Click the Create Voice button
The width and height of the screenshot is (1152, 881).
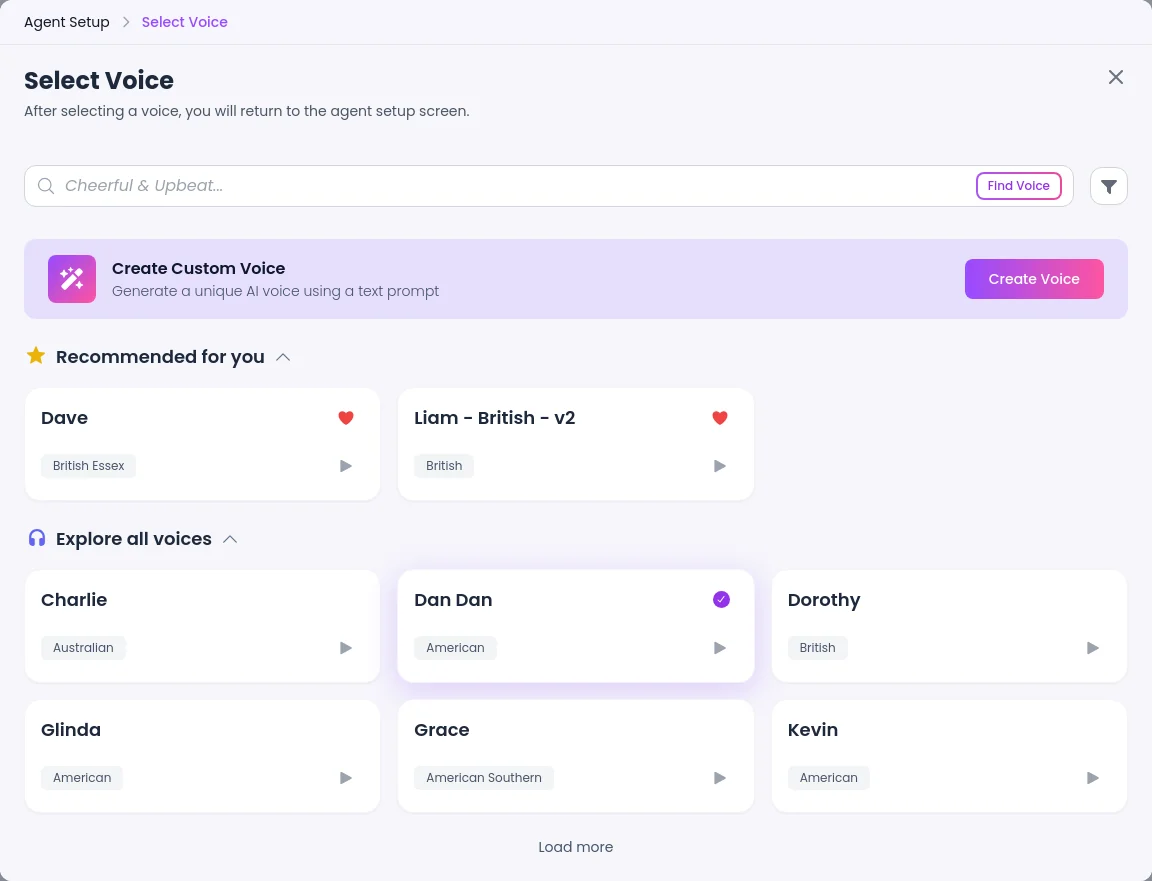point(1034,279)
